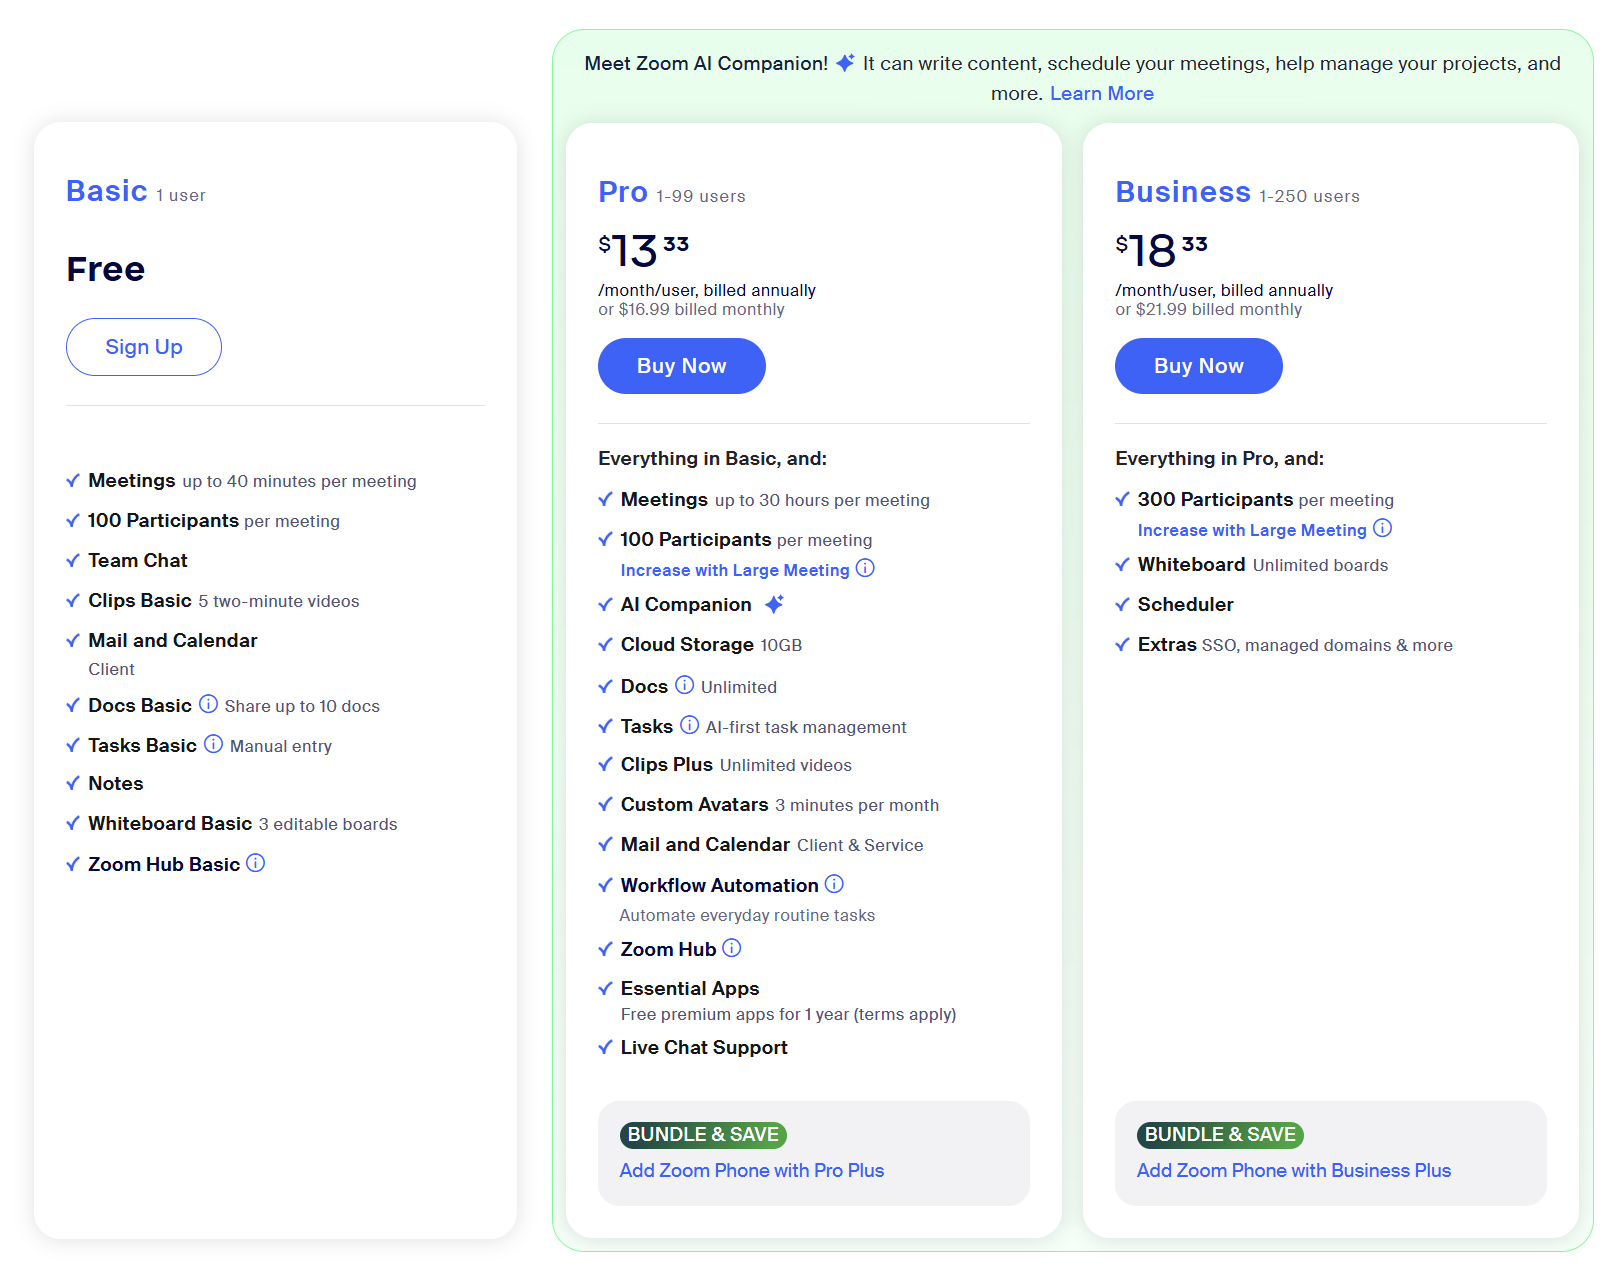This screenshot has width=1619, height=1274.
Task: Click the Business plan title
Action: [1182, 192]
